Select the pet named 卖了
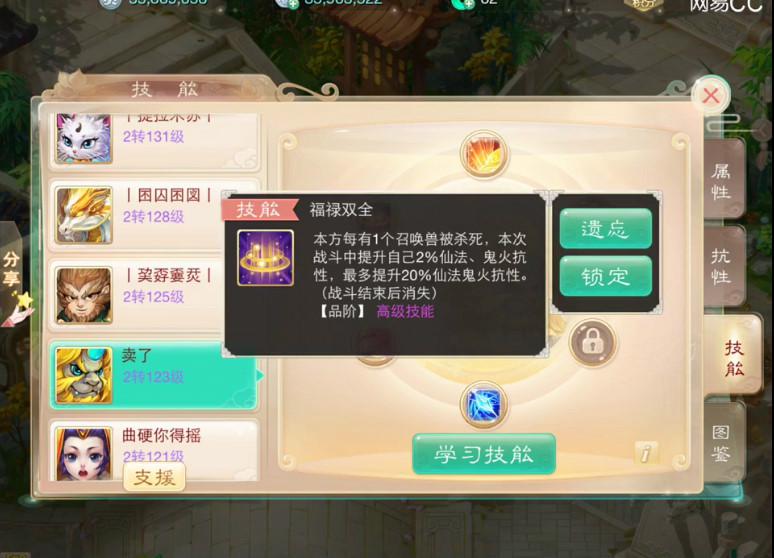Viewport: 774px width, 558px height. pyautogui.click(x=153, y=375)
